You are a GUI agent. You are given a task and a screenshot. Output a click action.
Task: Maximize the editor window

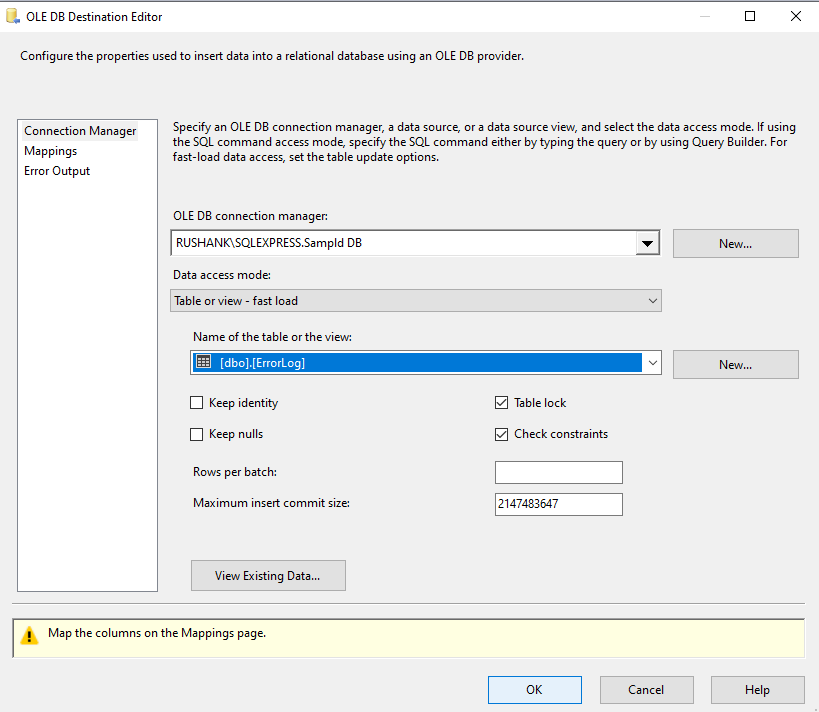point(750,16)
